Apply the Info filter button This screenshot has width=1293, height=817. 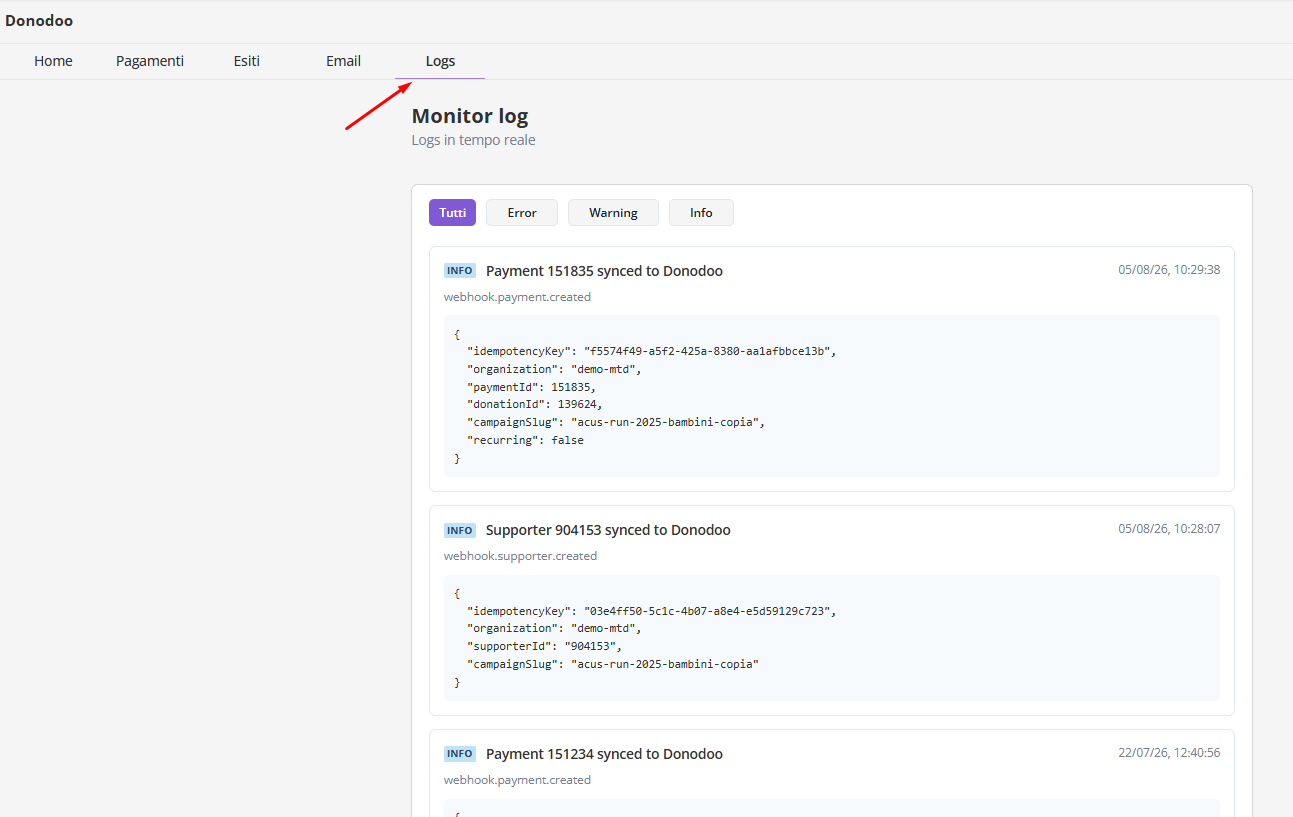pos(701,213)
